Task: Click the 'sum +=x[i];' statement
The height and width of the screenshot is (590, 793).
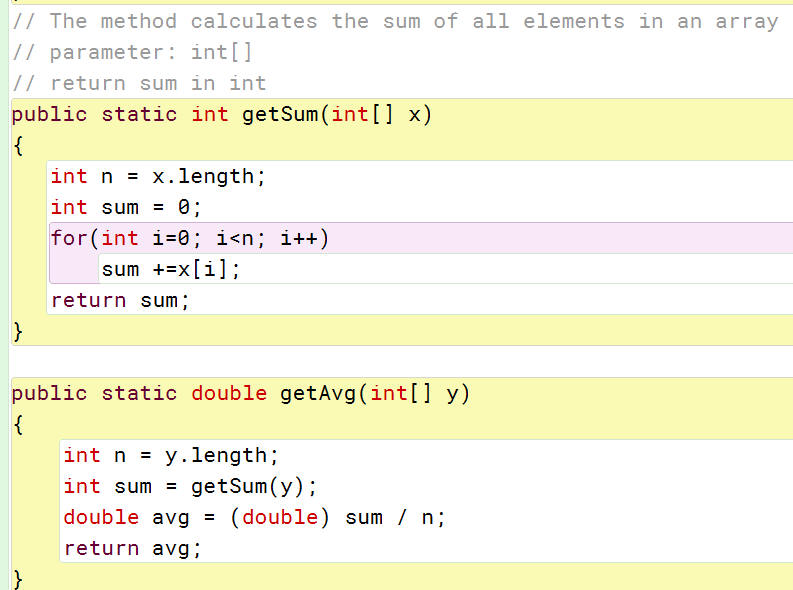Action: coord(171,269)
